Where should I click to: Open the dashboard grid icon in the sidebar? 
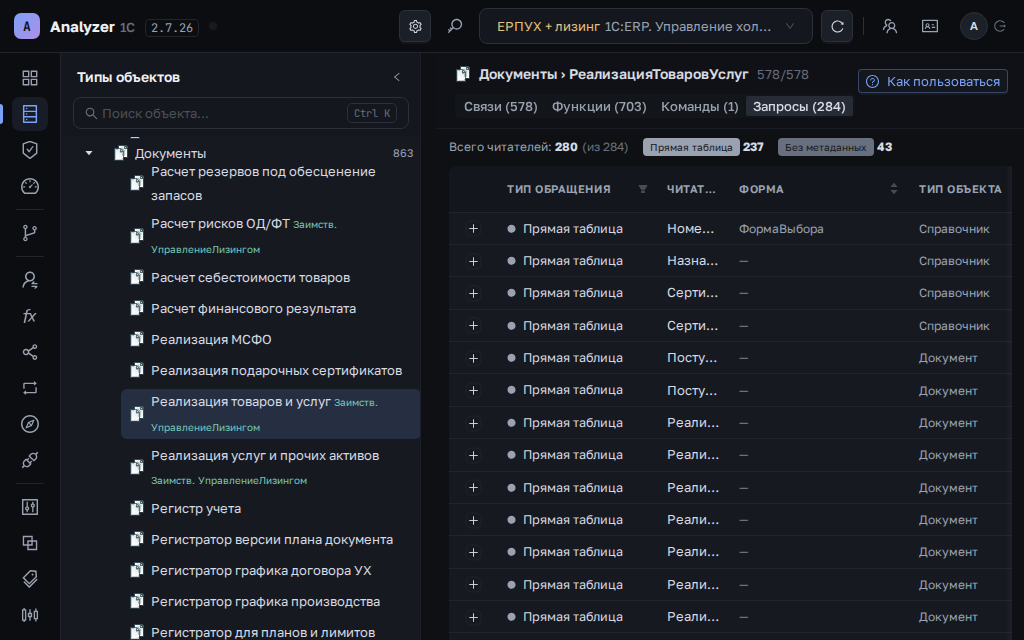click(30, 78)
